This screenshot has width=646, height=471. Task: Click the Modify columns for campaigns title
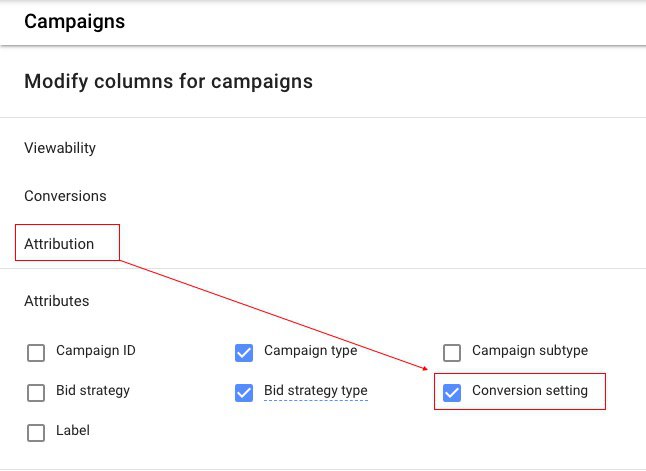(x=168, y=82)
